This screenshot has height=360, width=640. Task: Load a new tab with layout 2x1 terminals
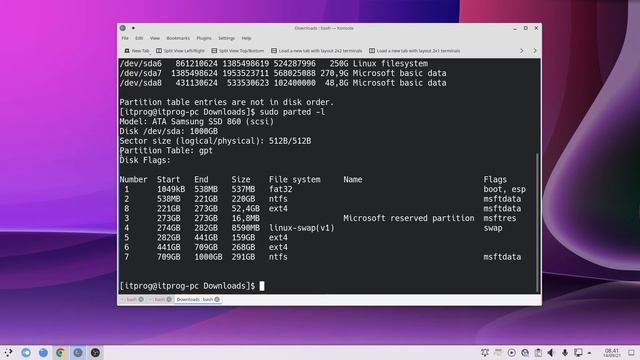click(x=415, y=51)
